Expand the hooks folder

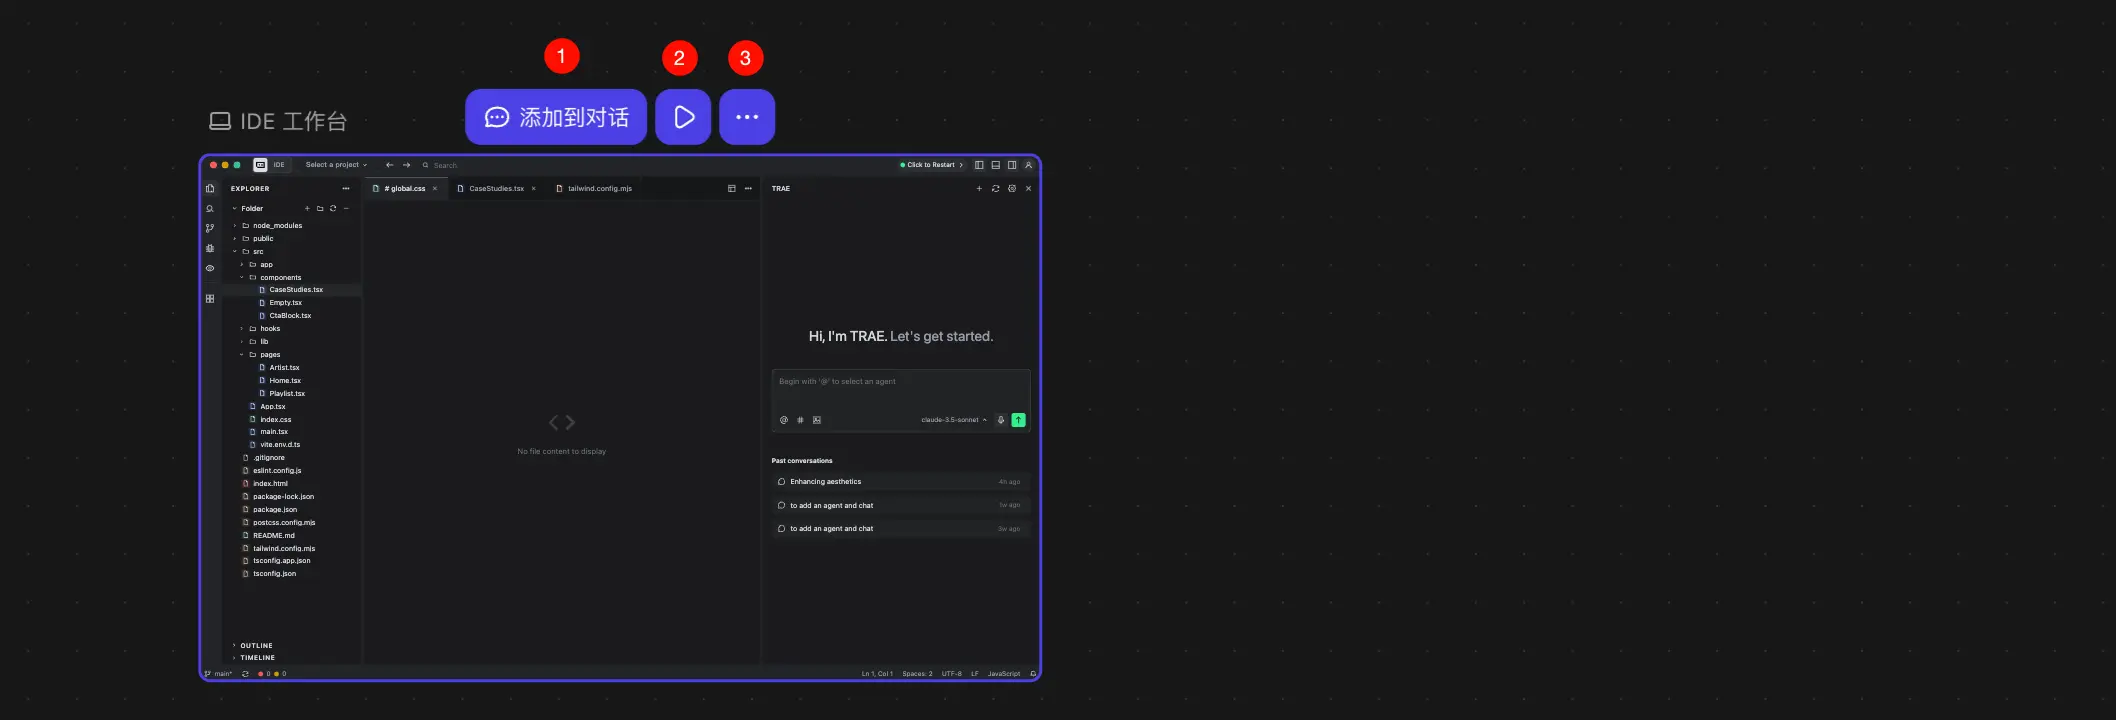pos(242,329)
